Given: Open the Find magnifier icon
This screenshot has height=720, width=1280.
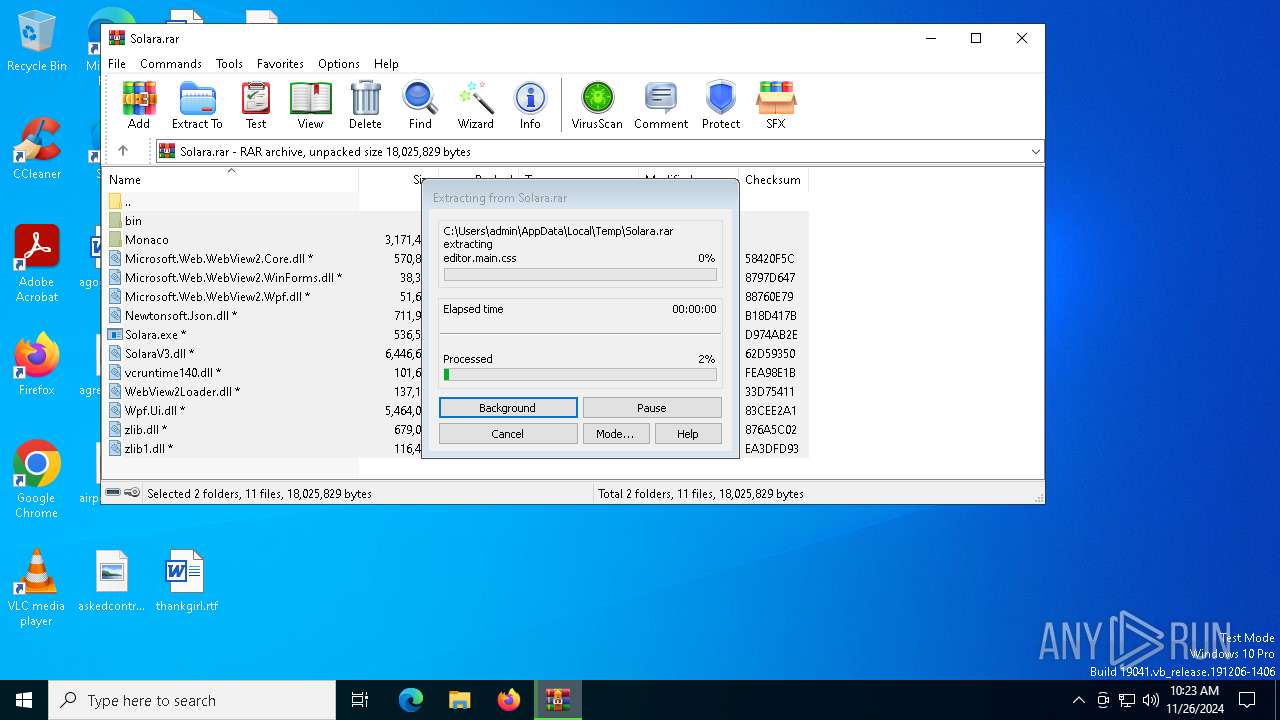Looking at the screenshot, I should pyautogui.click(x=420, y=105).
